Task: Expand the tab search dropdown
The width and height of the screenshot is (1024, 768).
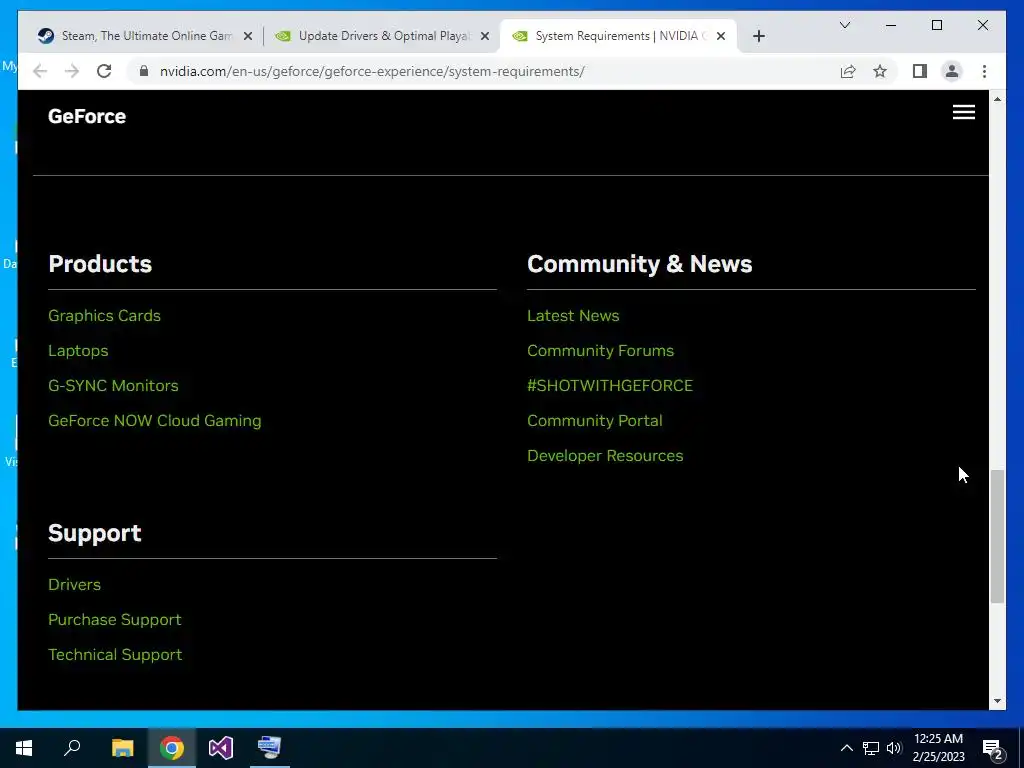Action: click(844, 25)
